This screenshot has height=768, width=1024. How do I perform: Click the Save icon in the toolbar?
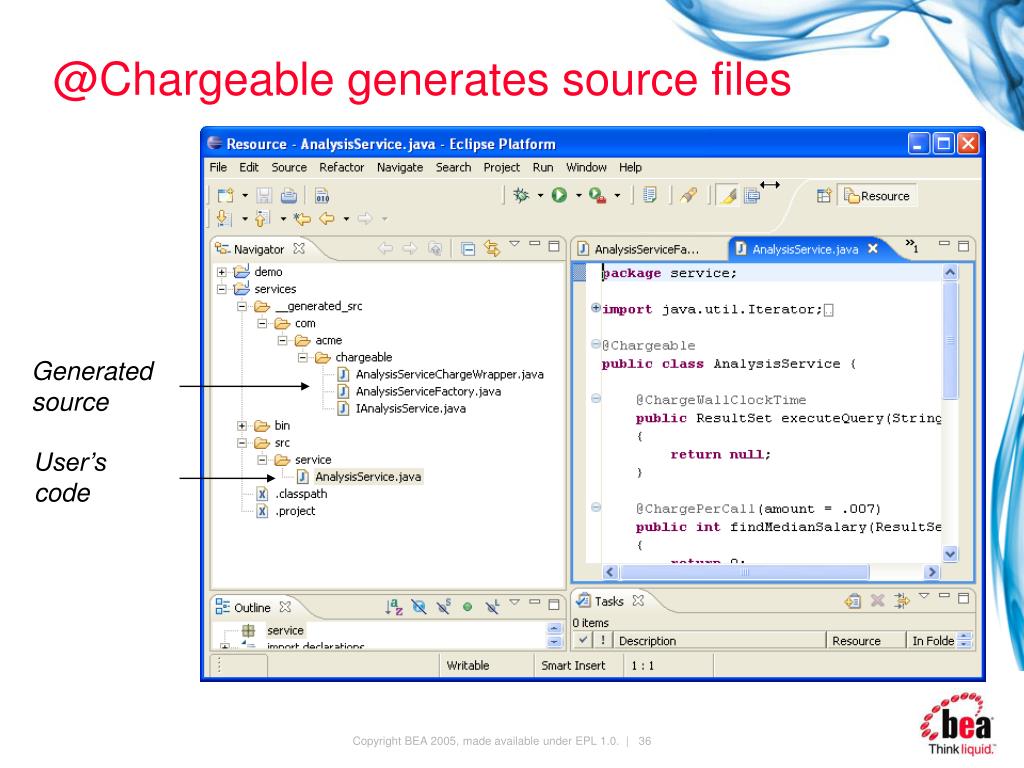click(264, 195)
